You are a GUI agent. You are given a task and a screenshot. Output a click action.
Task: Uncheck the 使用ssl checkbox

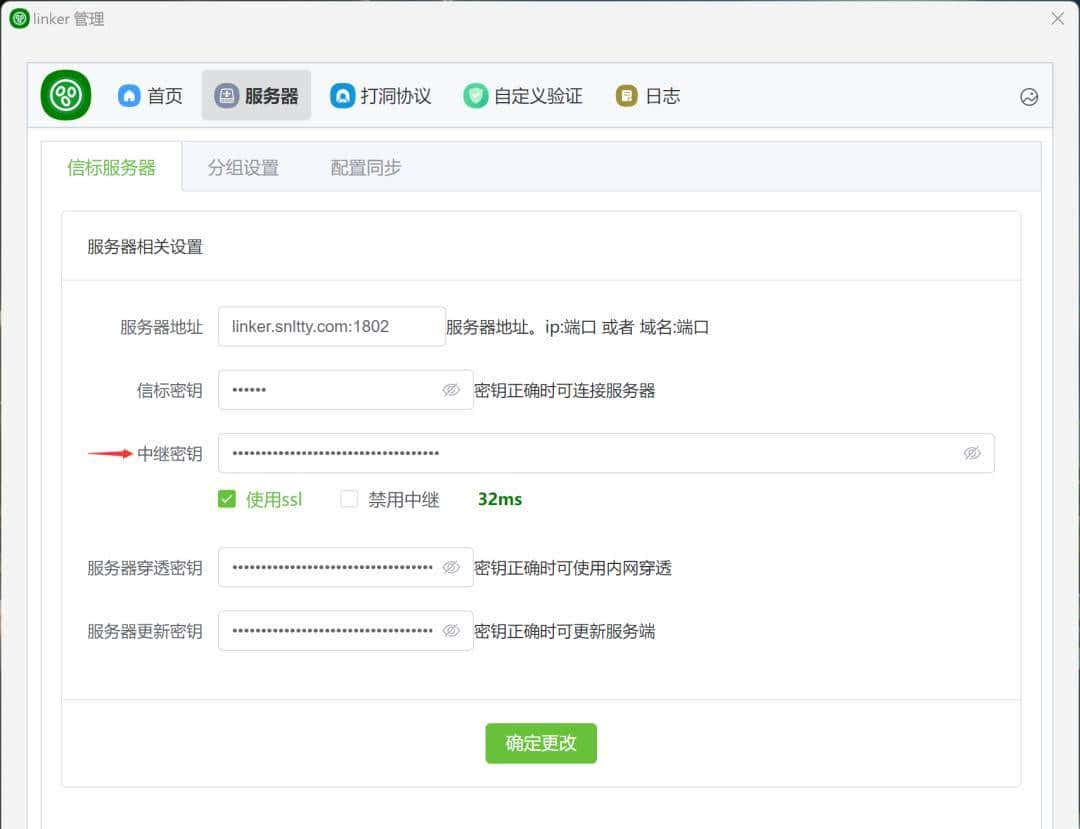pyautogui.click(x=227, y=497)
